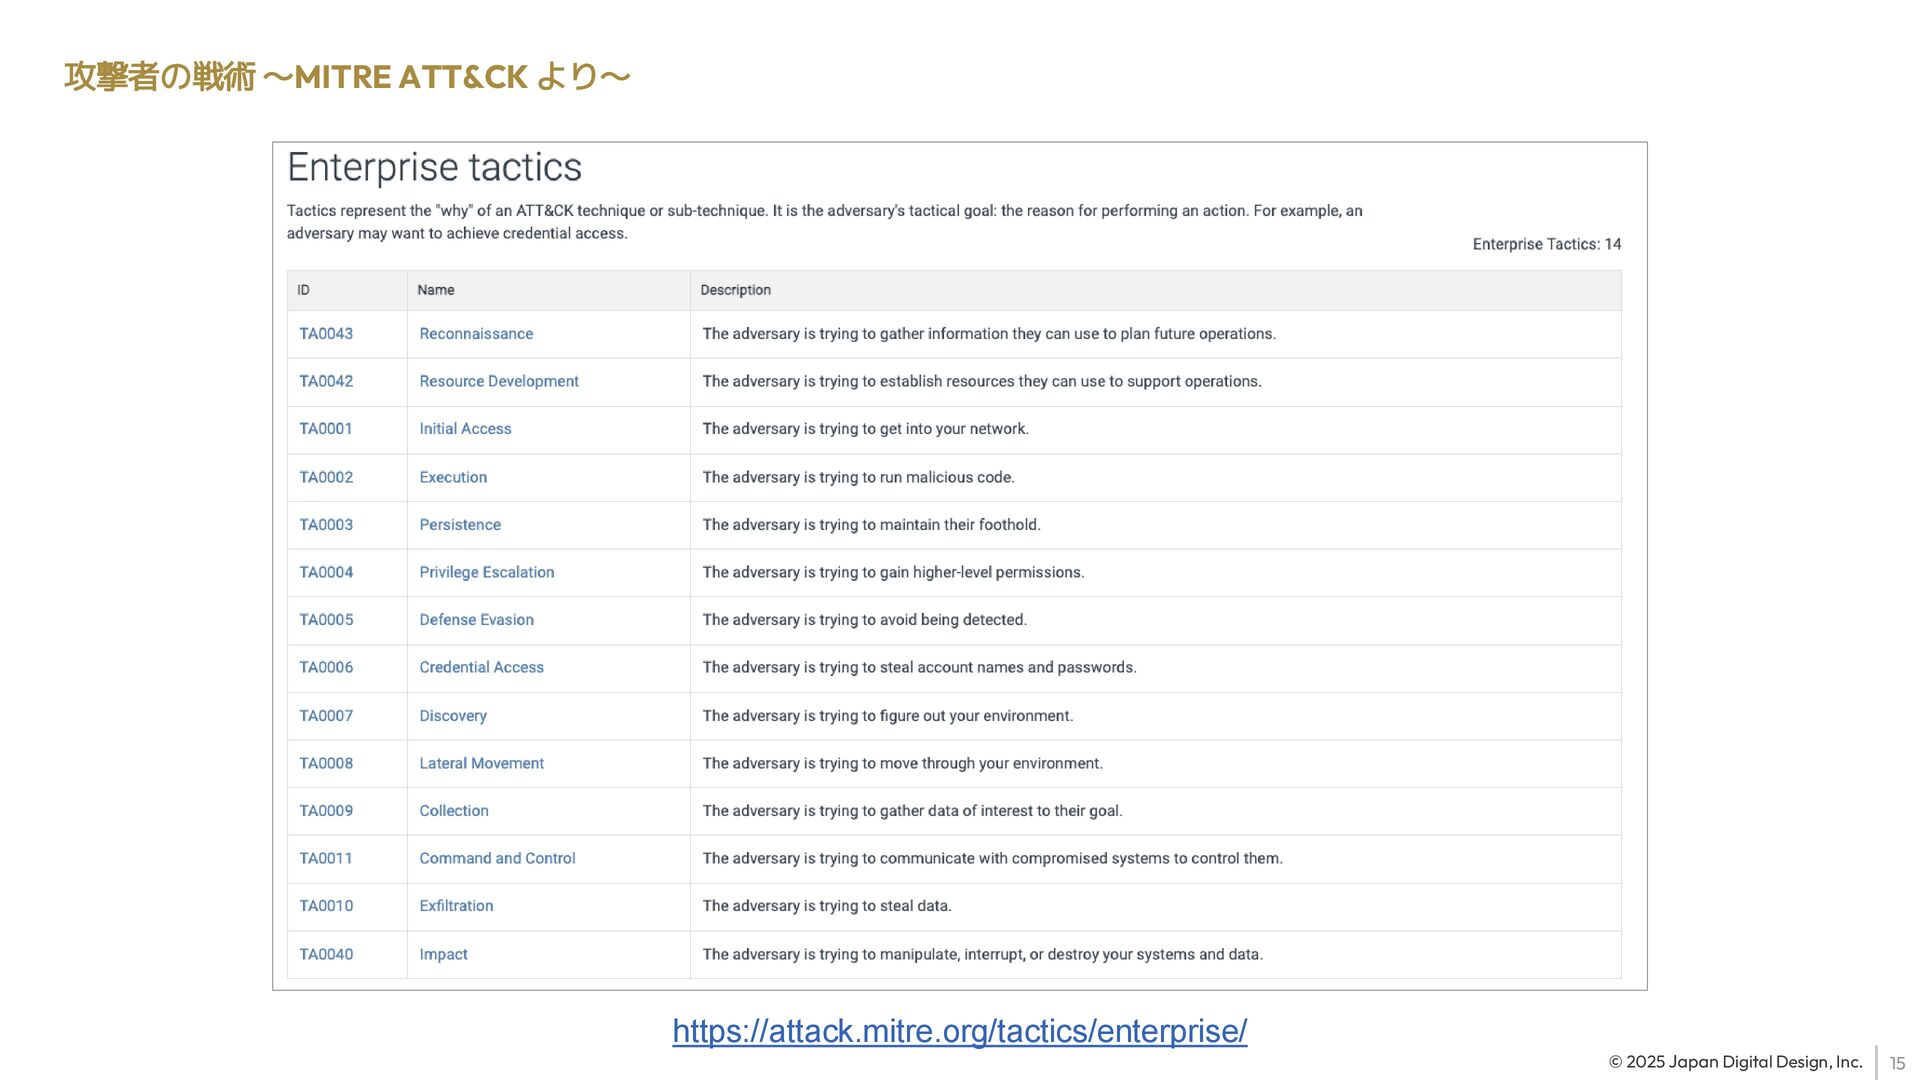Click the Resource Development name link
Image resolution: width=1920 pixels, height=1080 pixels.
[x=498, y=381]
